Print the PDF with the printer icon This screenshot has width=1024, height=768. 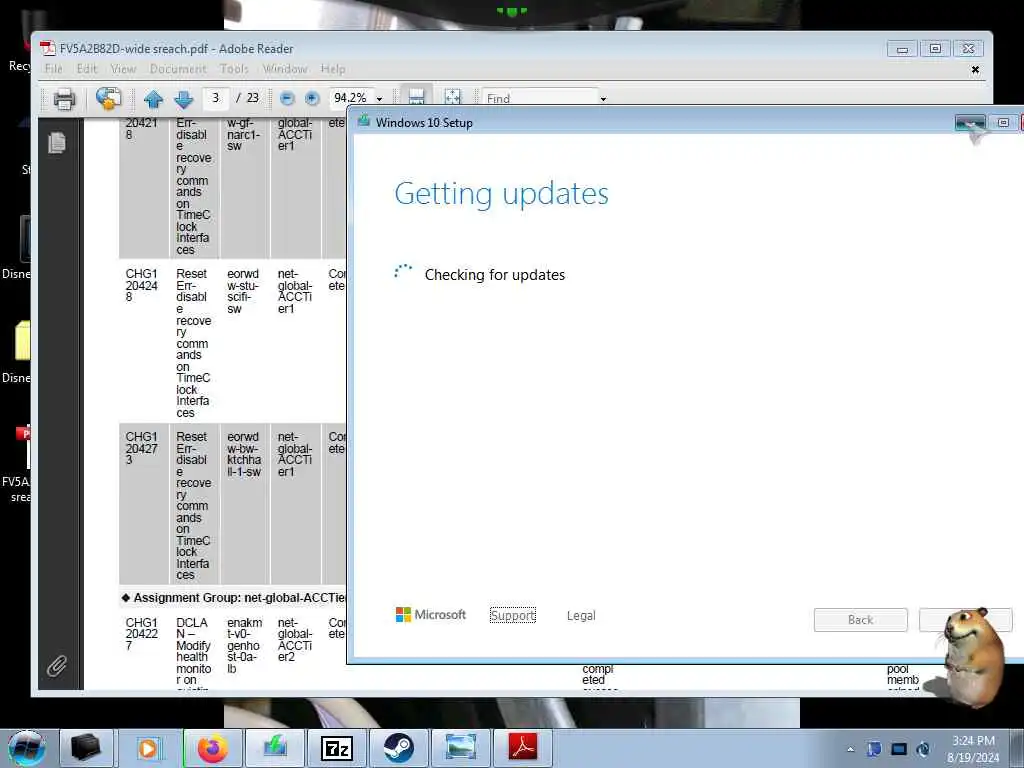click(64, 99)
